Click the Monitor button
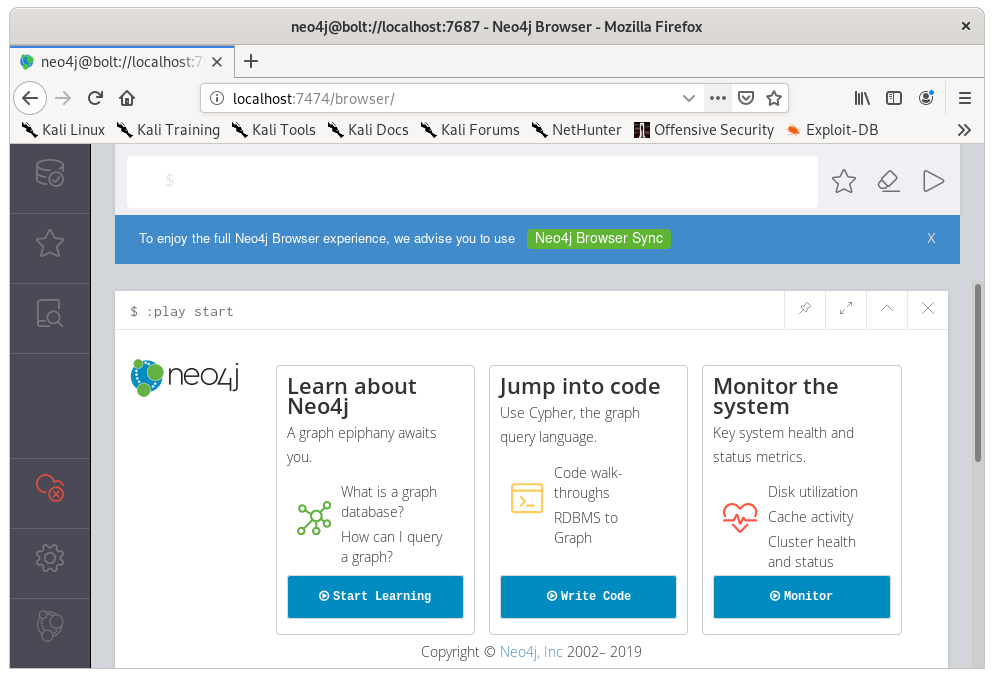Image resolution: width=994 pixels, height=678 pixels. point(801,596)
